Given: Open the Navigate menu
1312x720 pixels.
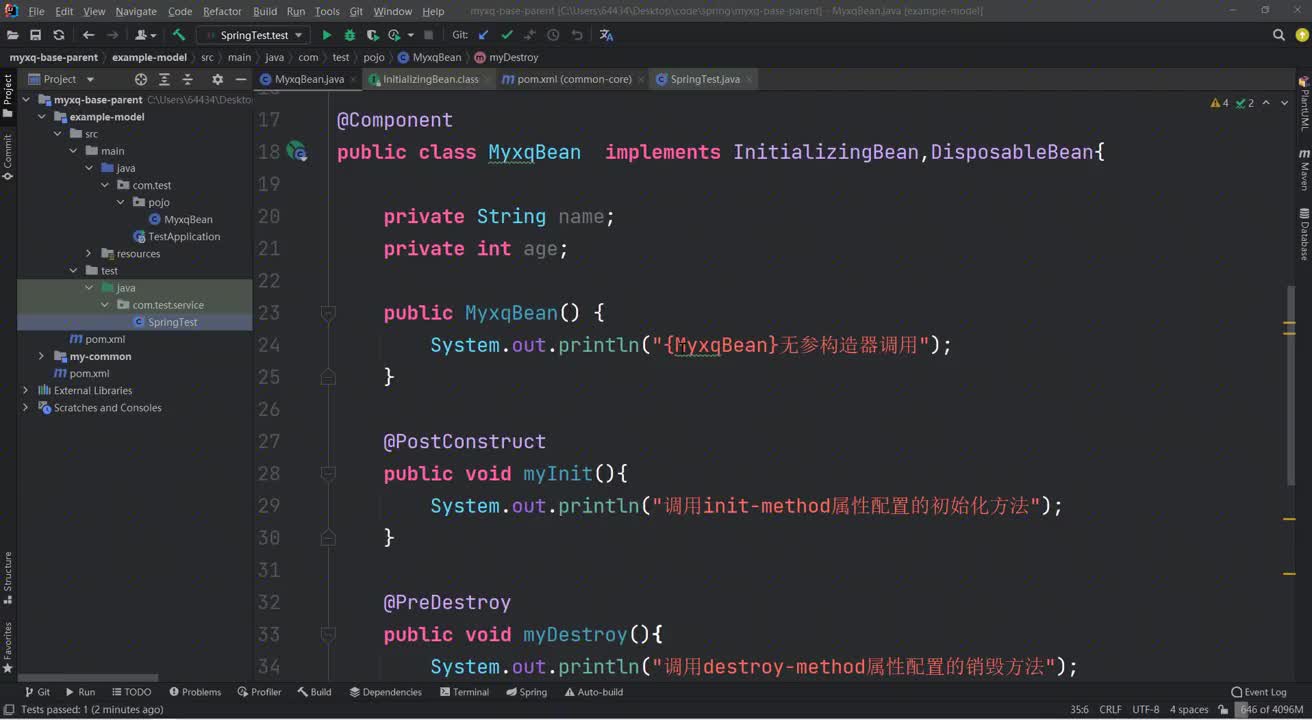Looking at the screenshot, I should click(136, 11).
